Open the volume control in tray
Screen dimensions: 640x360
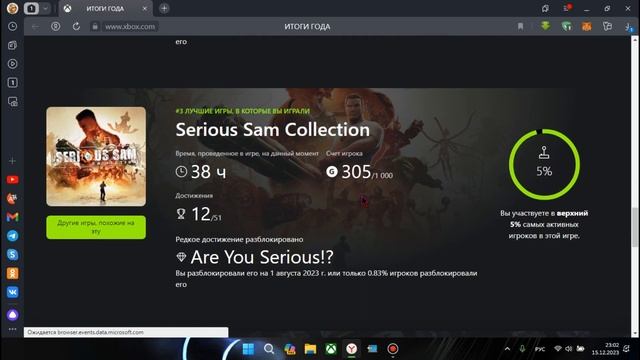(x=569, y=349)
